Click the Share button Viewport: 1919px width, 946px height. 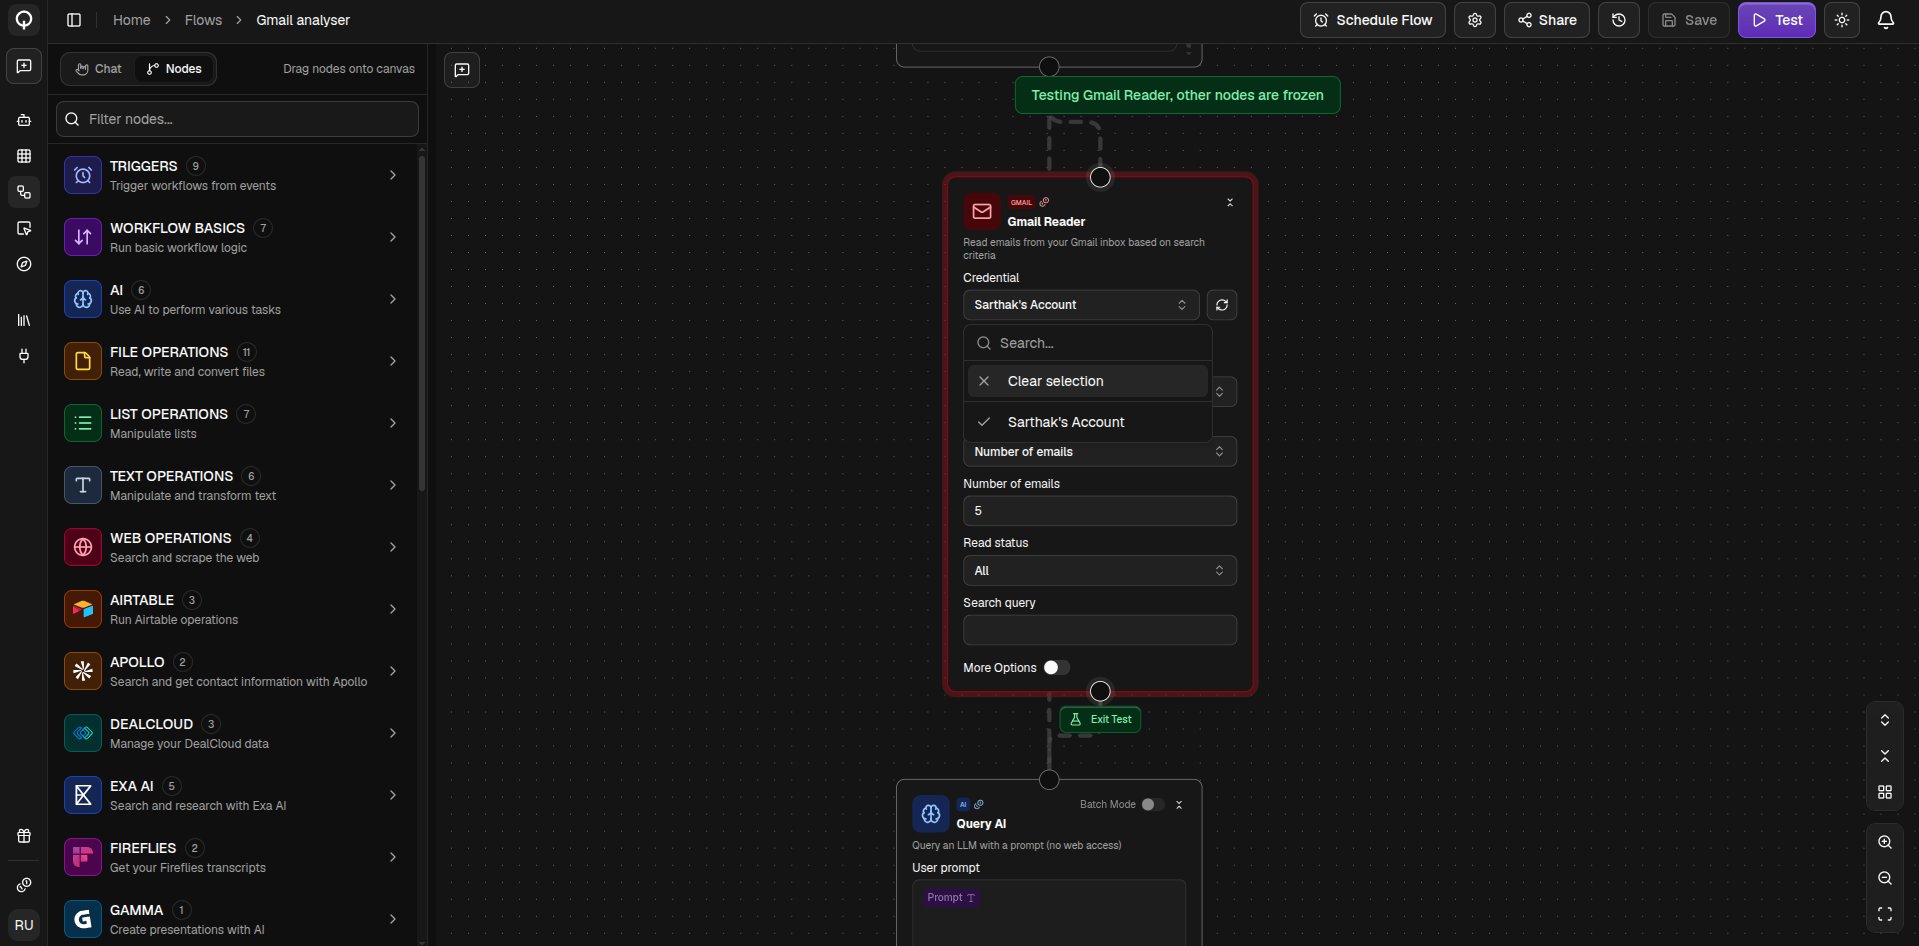tap(1547, 20)
